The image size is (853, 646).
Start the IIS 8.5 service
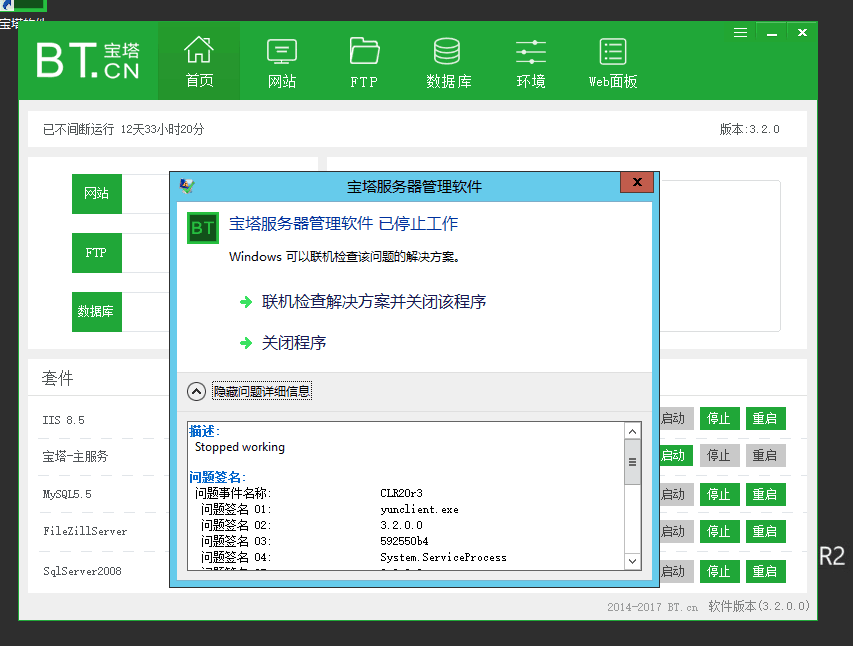coord(676,419)
